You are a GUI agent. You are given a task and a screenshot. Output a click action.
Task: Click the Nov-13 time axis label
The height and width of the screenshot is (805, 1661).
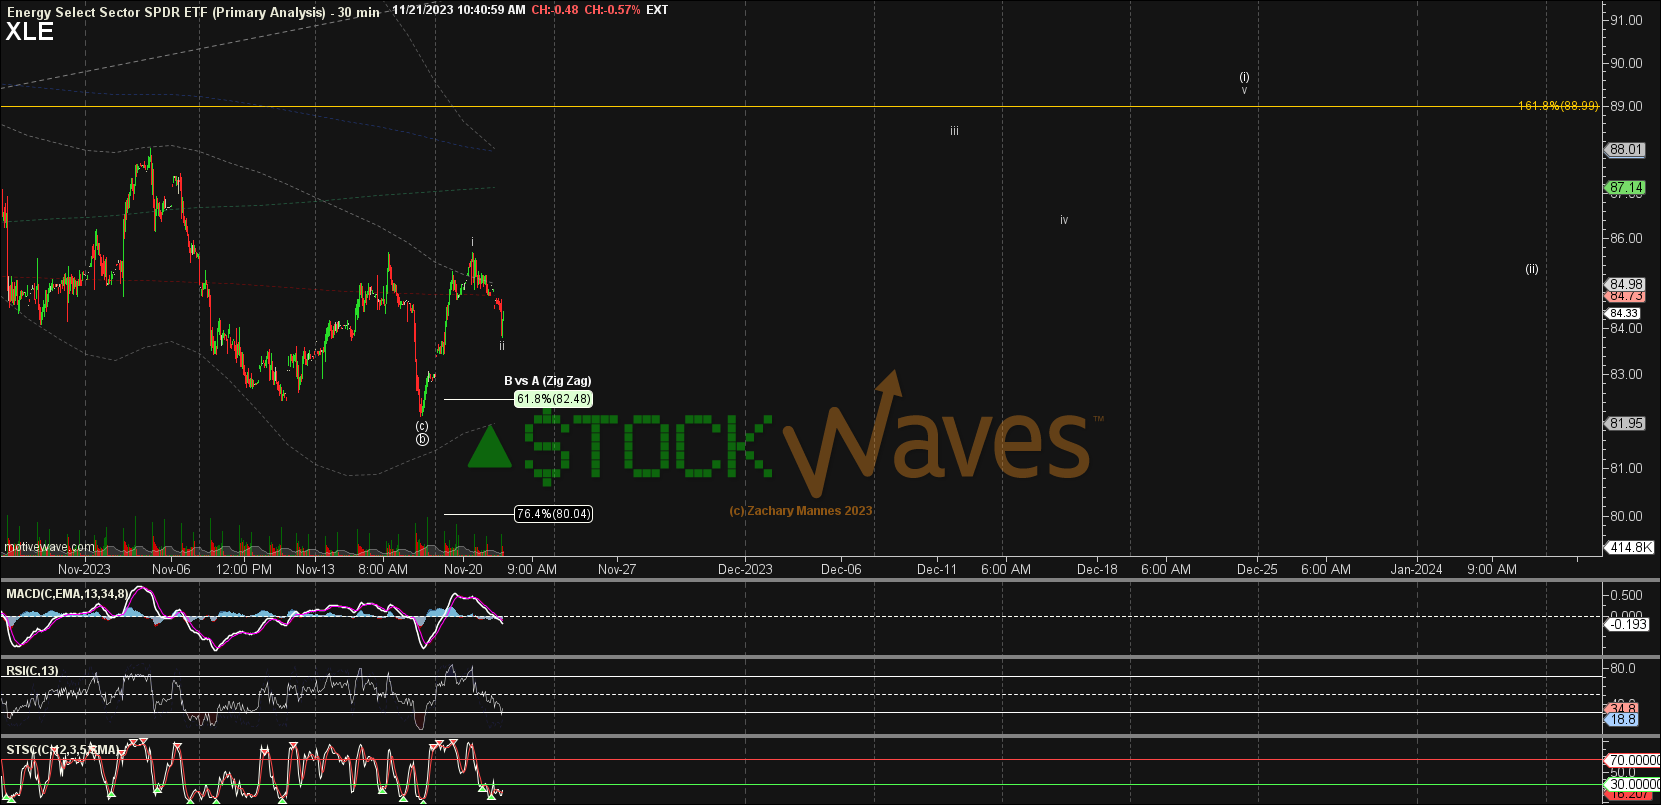pos(315,569)
